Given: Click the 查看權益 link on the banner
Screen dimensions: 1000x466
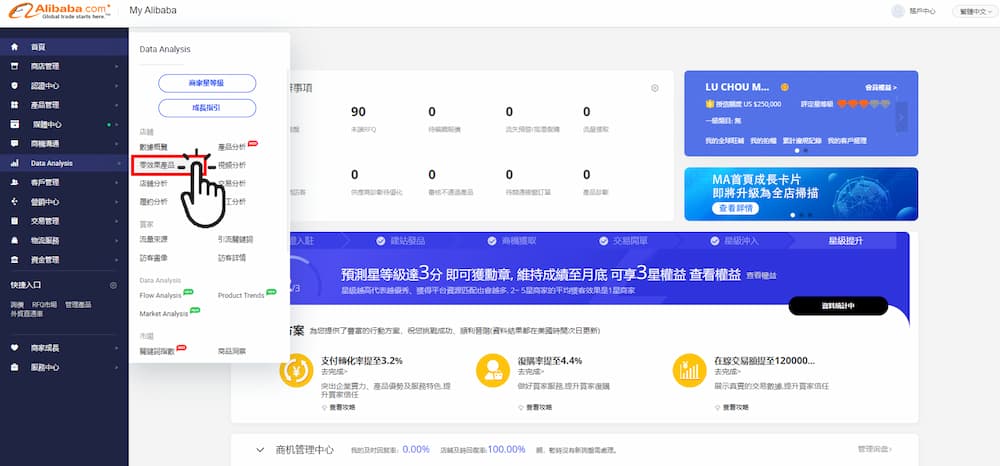Looking at the screenshot, I should click(x=761, y=276).
